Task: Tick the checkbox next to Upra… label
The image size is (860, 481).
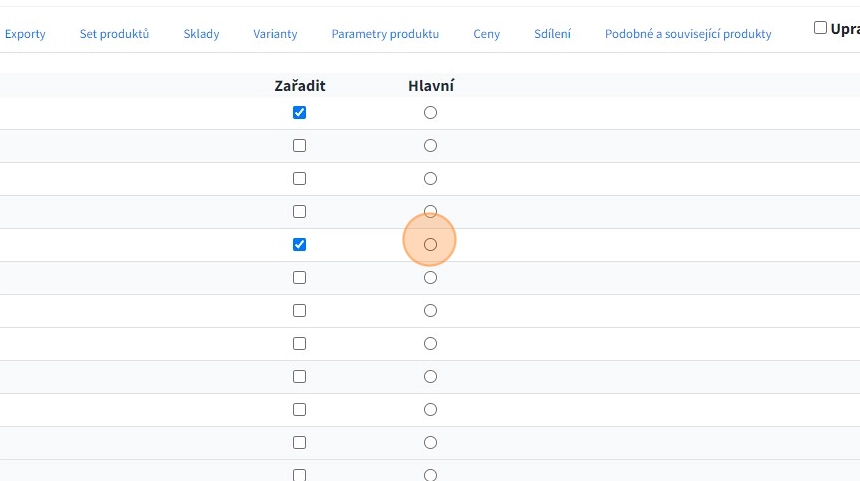Action: click(x=820, y=28)
